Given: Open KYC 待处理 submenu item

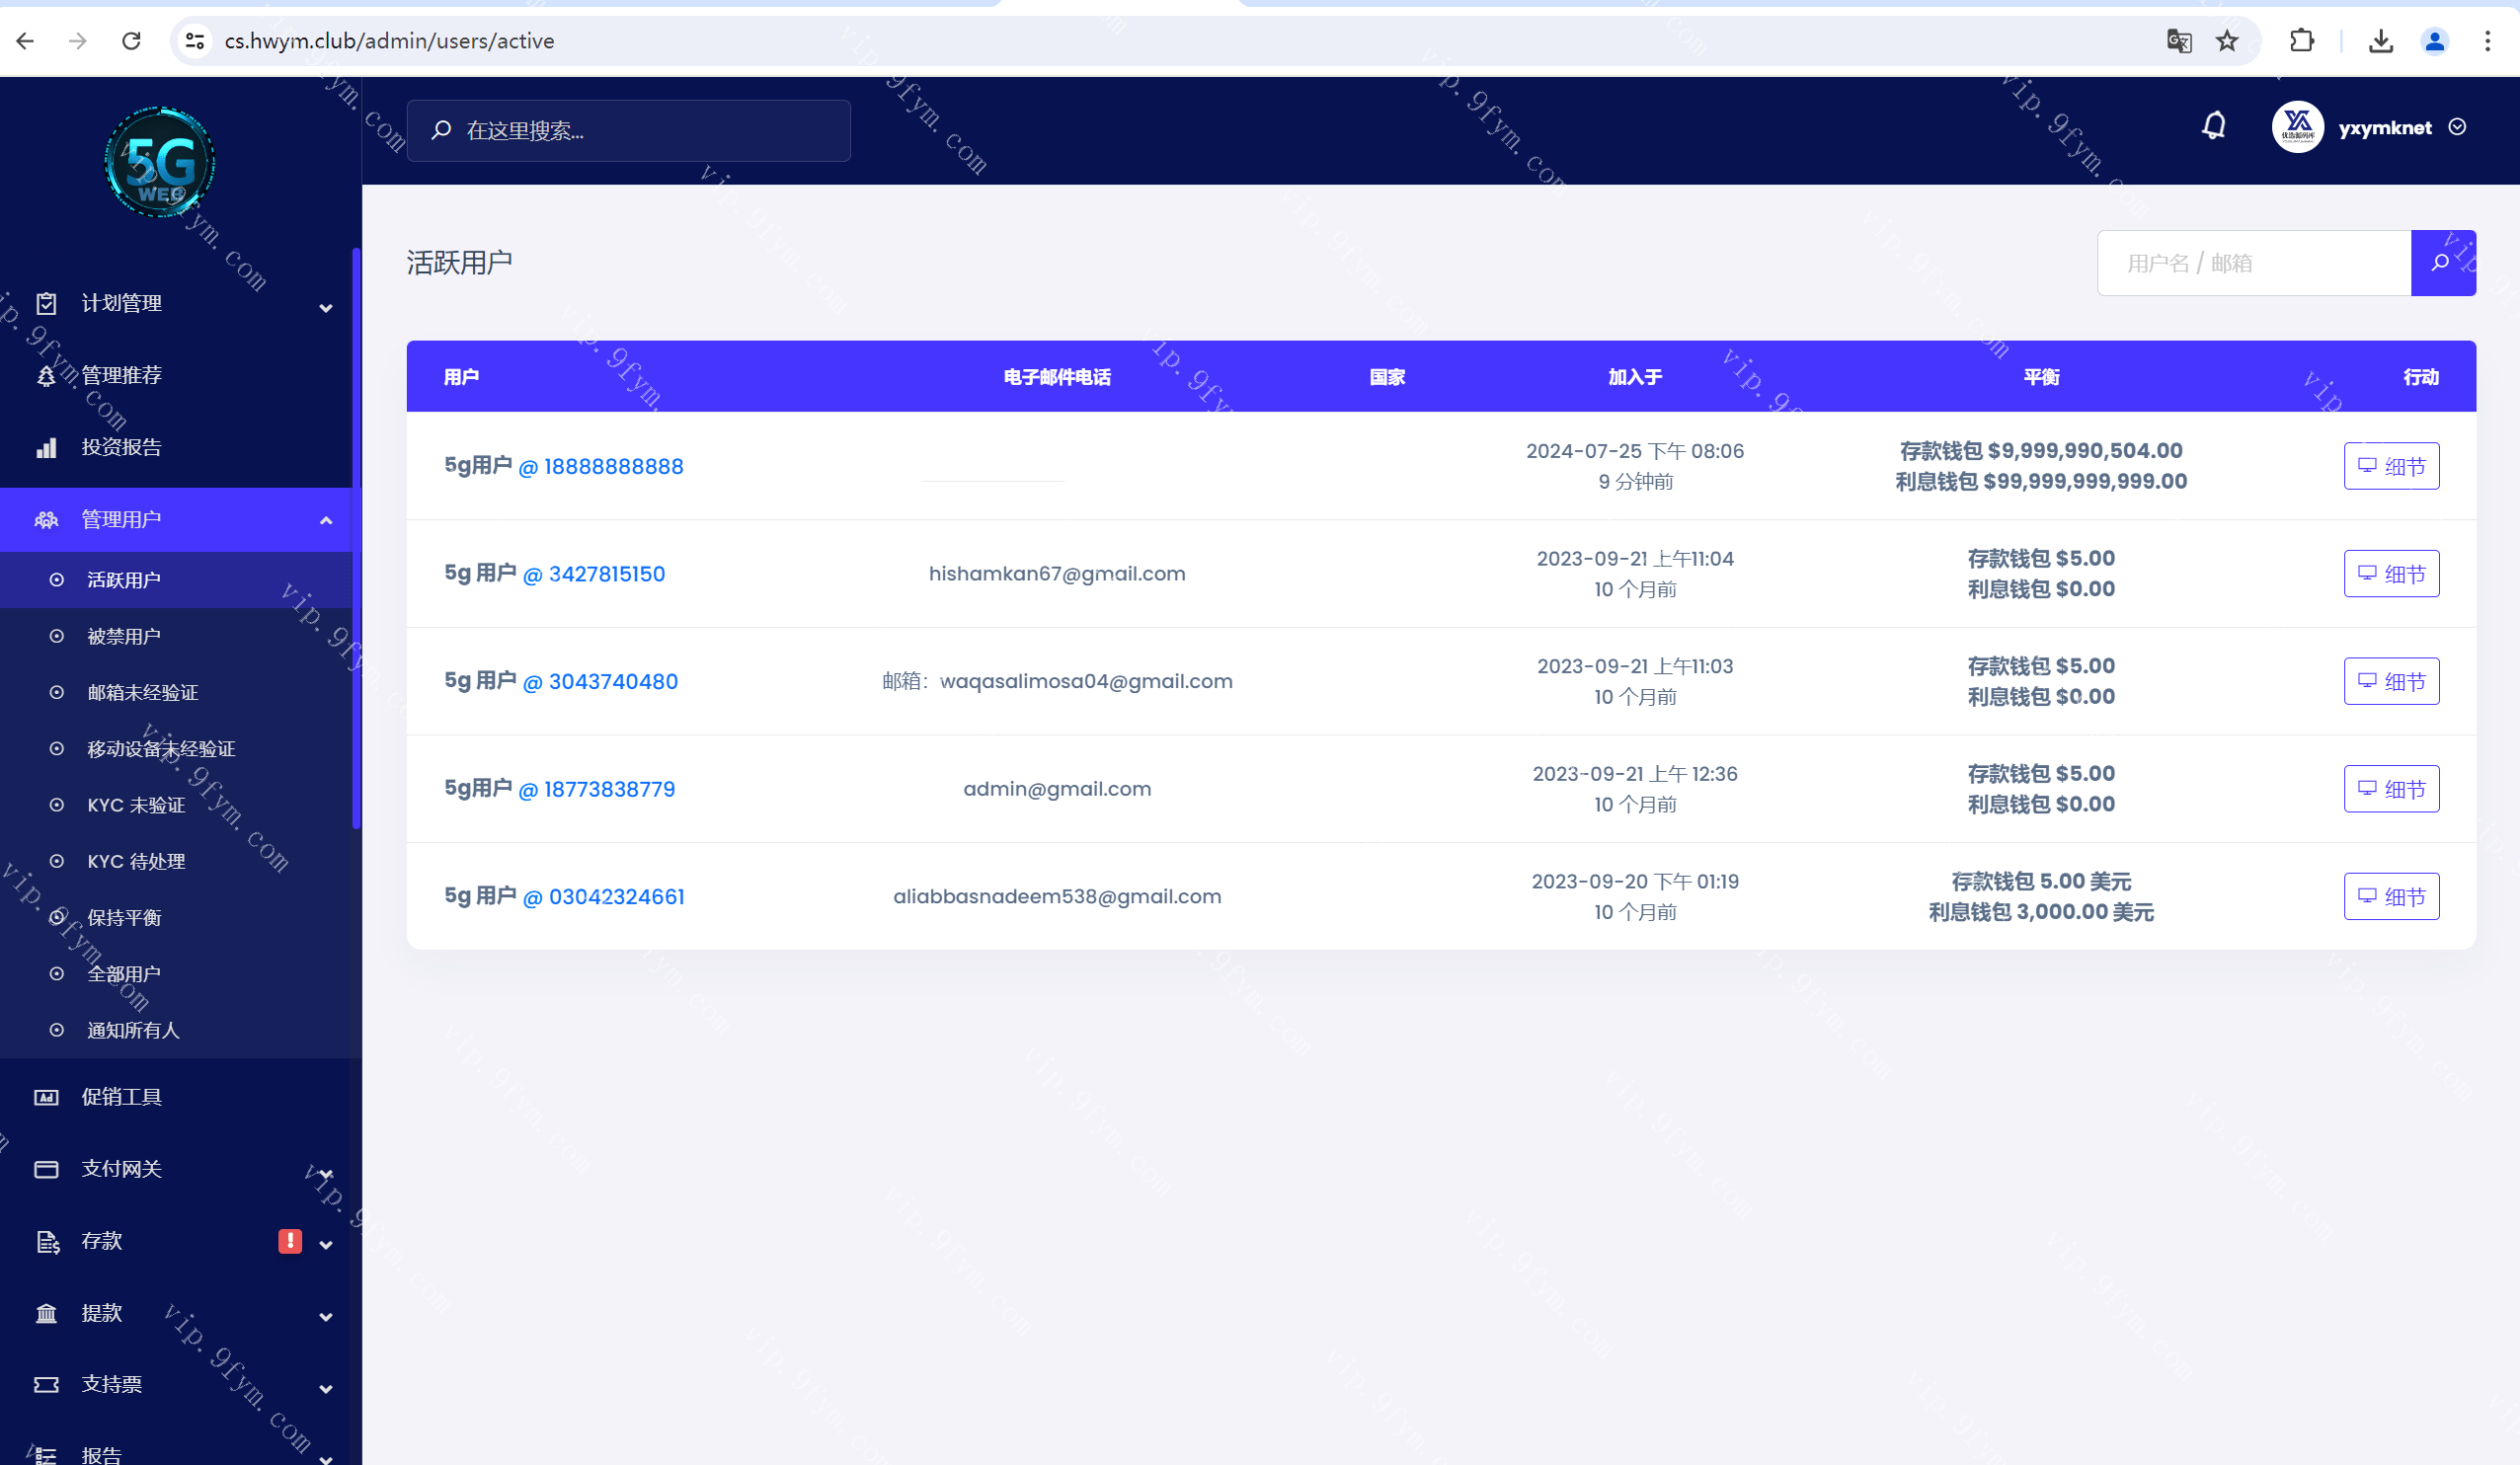Looking at the screenshot, I should tap(136, 862).
